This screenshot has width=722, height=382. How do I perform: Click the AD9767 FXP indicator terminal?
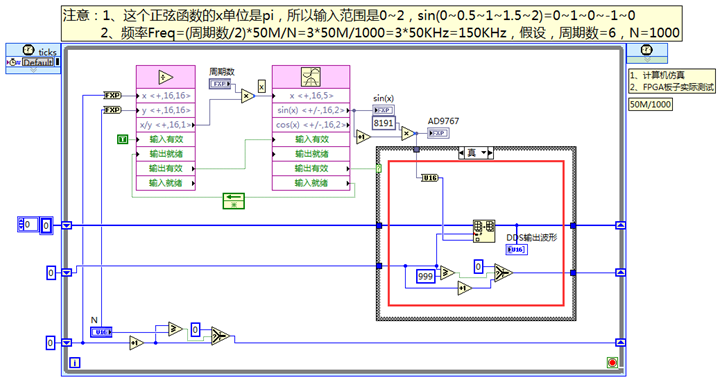(x=438, y=133)
